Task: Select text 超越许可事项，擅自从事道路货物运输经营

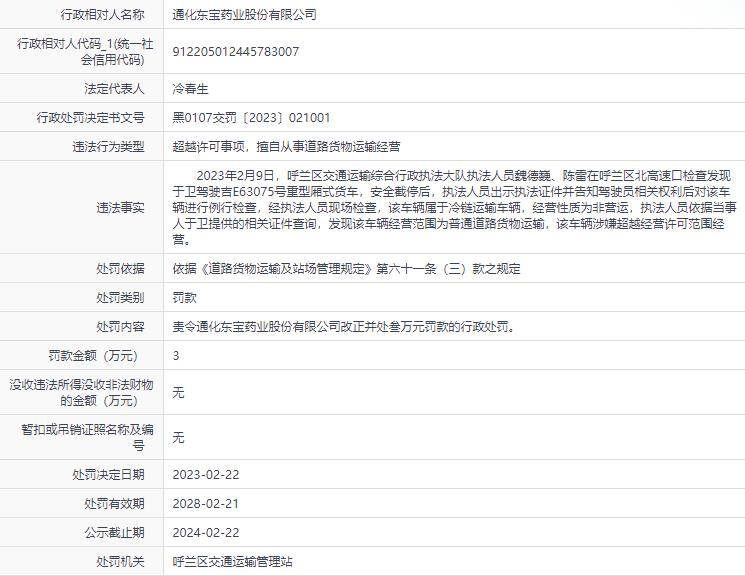Action: (286, 147)
